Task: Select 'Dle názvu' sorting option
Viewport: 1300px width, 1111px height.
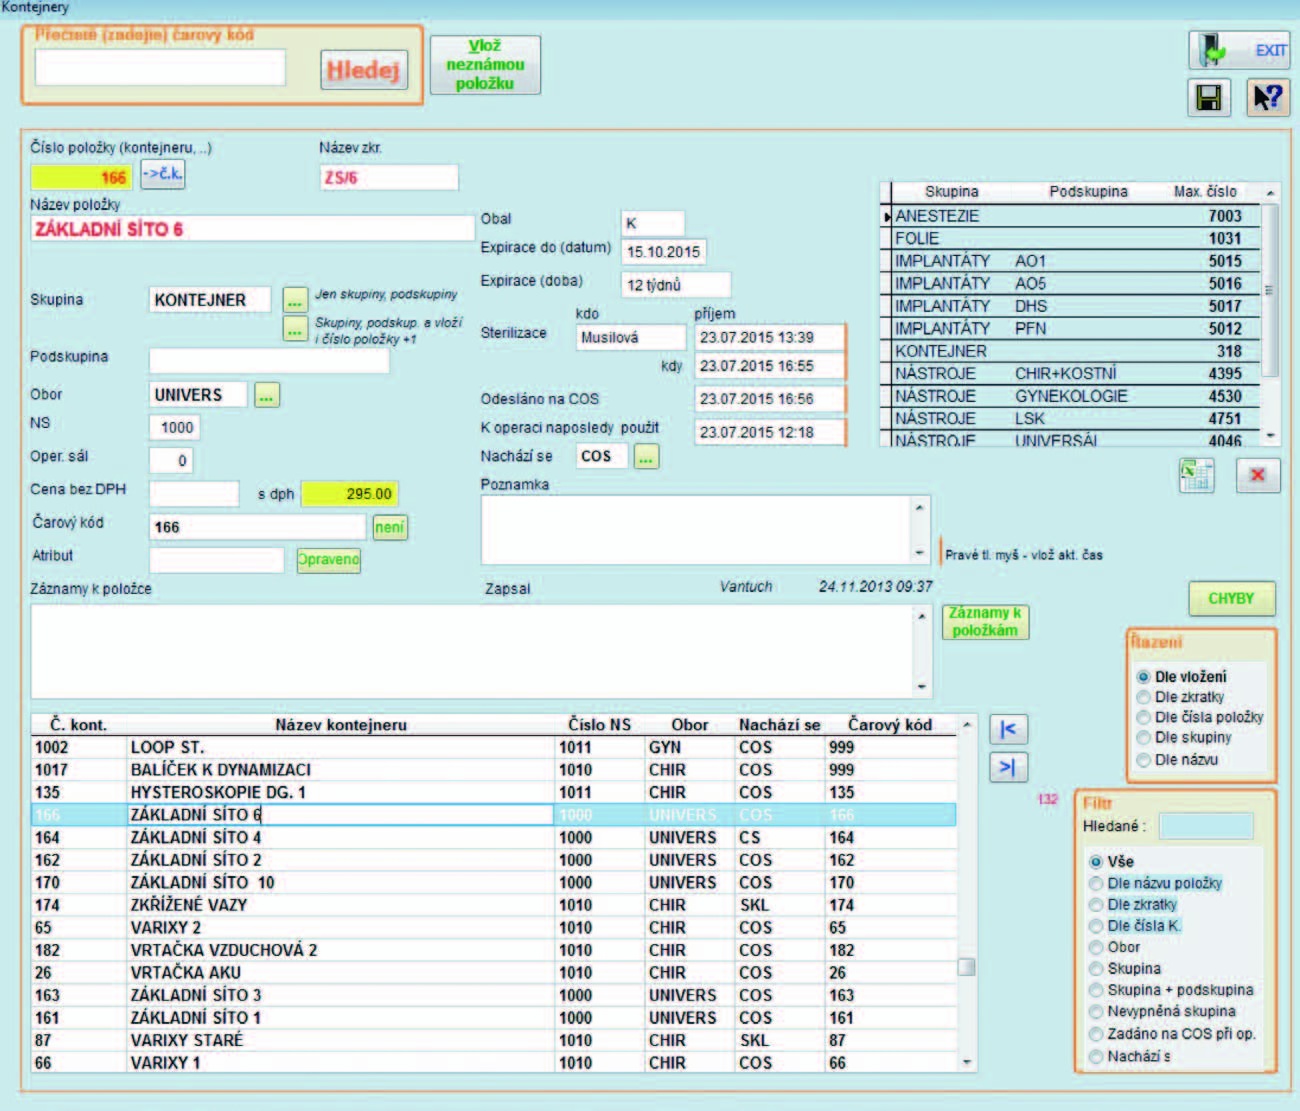Action: pos(1144,760)
